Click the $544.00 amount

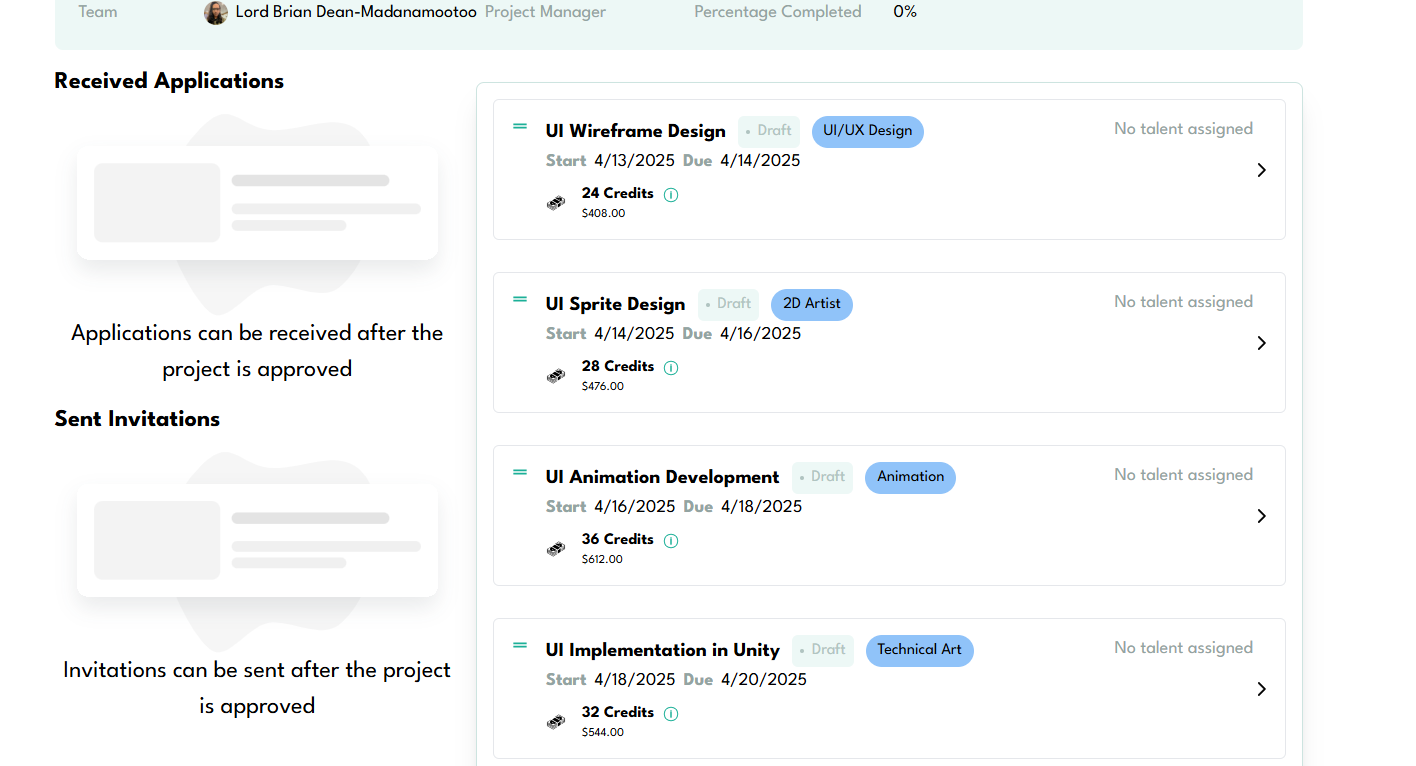click(x=603, y=732)
